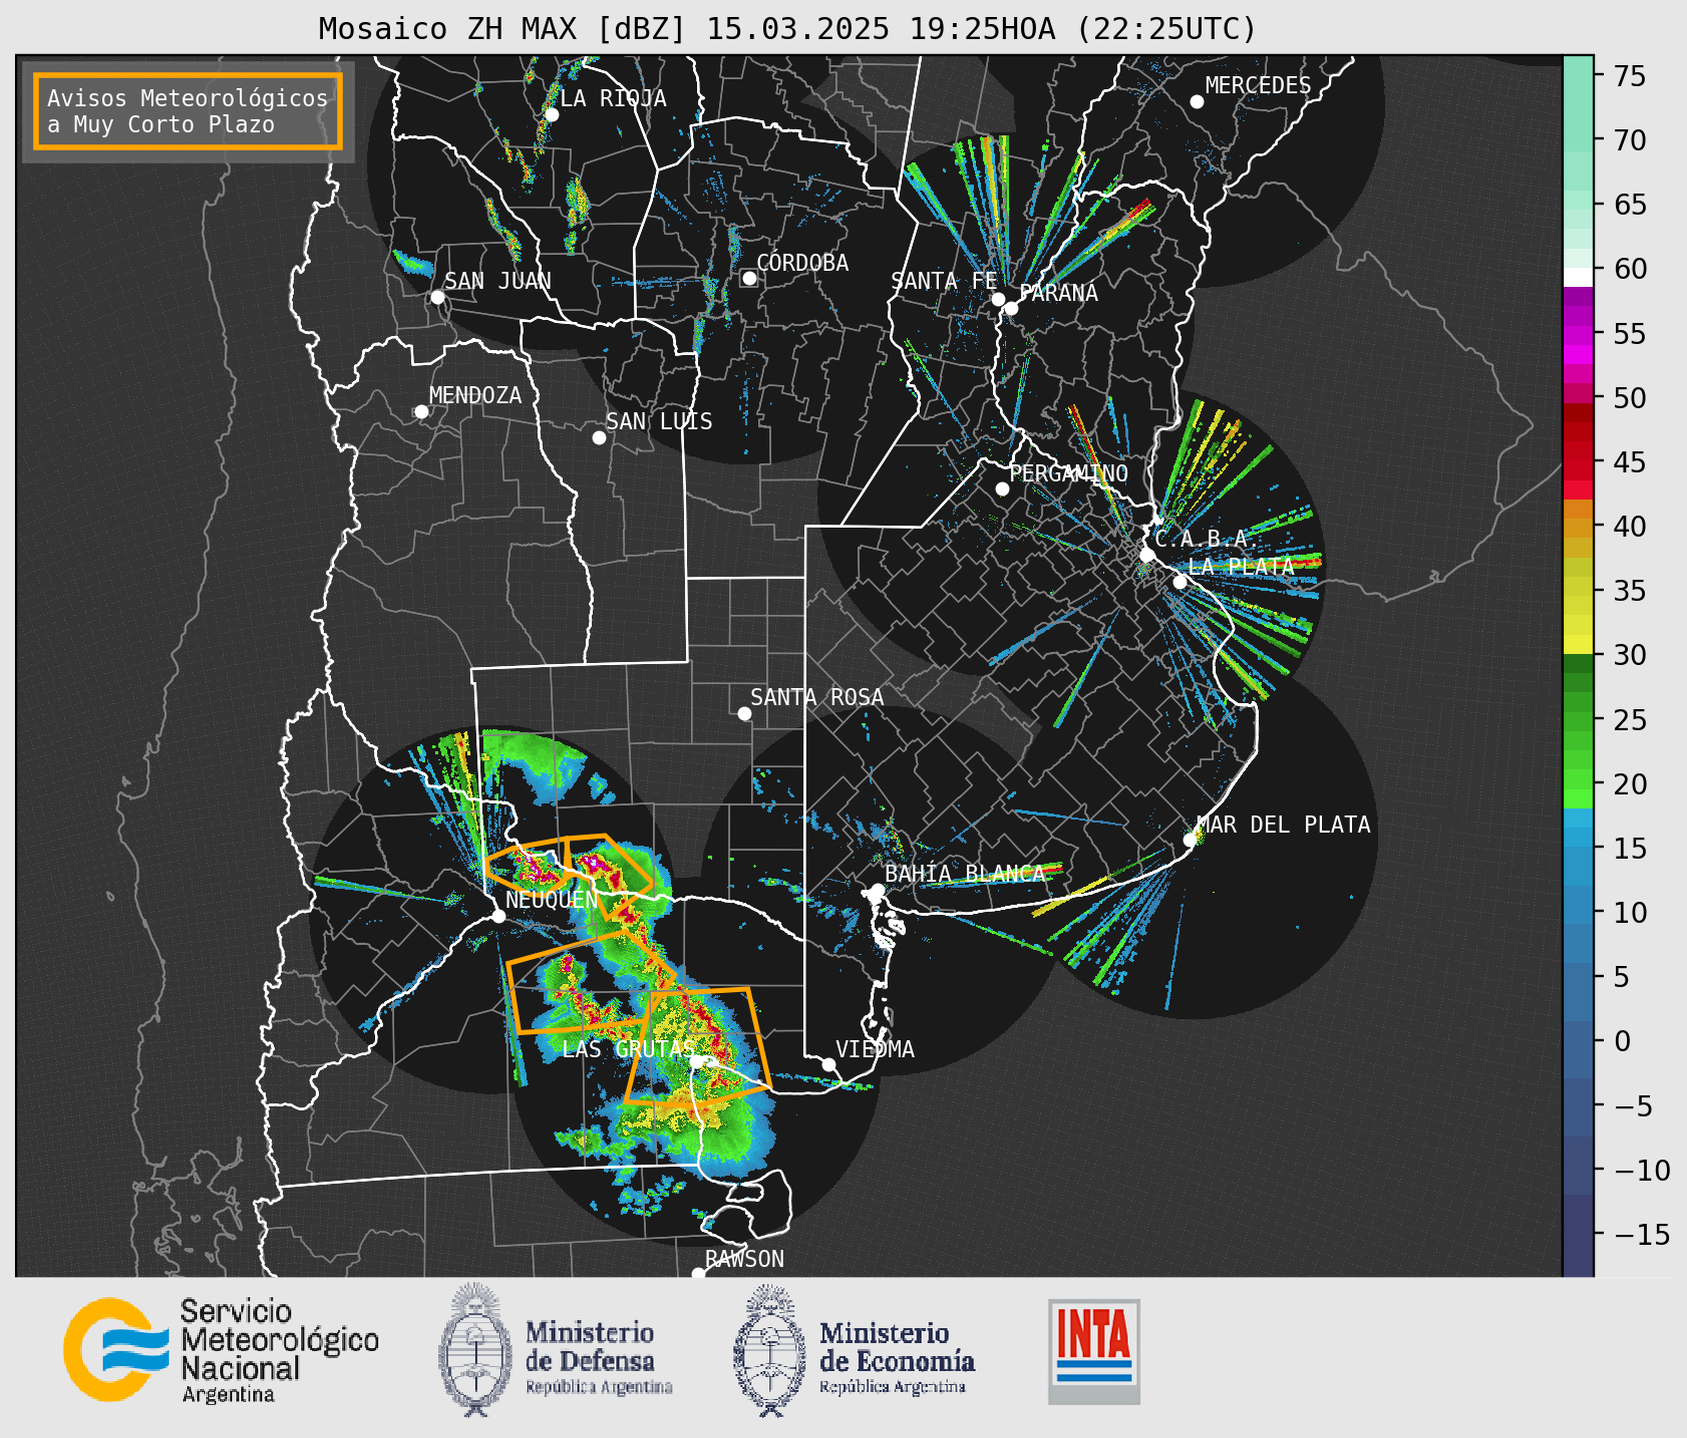Click the PARANÁ city label
This screenshot has width=1687, height=1438.
(1058, 292)
